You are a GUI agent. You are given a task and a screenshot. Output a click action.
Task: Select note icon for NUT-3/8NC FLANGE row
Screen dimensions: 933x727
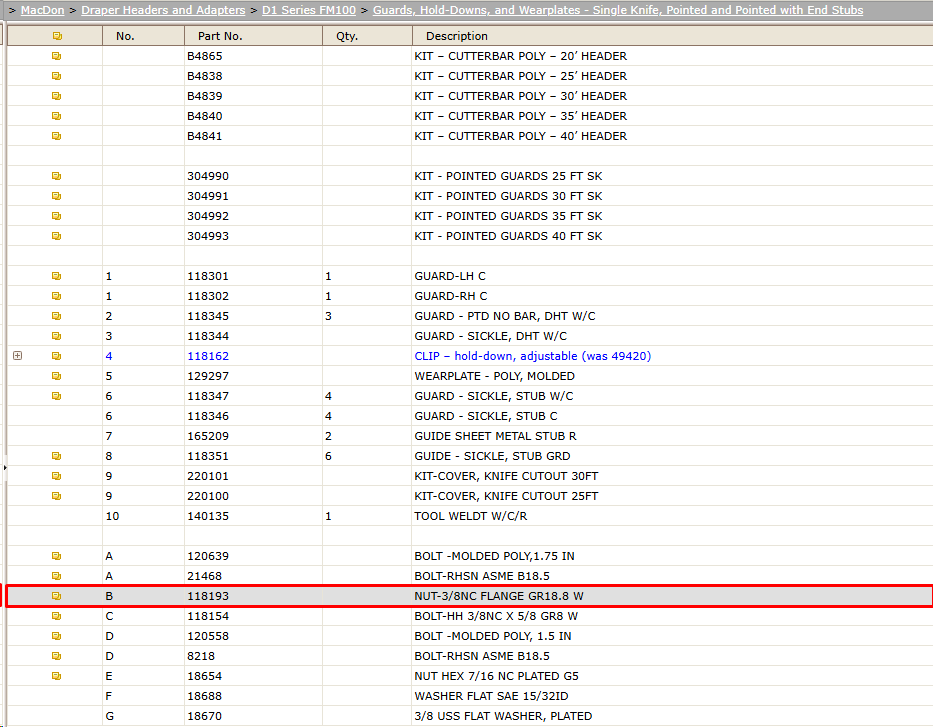[x=57, y=596]
